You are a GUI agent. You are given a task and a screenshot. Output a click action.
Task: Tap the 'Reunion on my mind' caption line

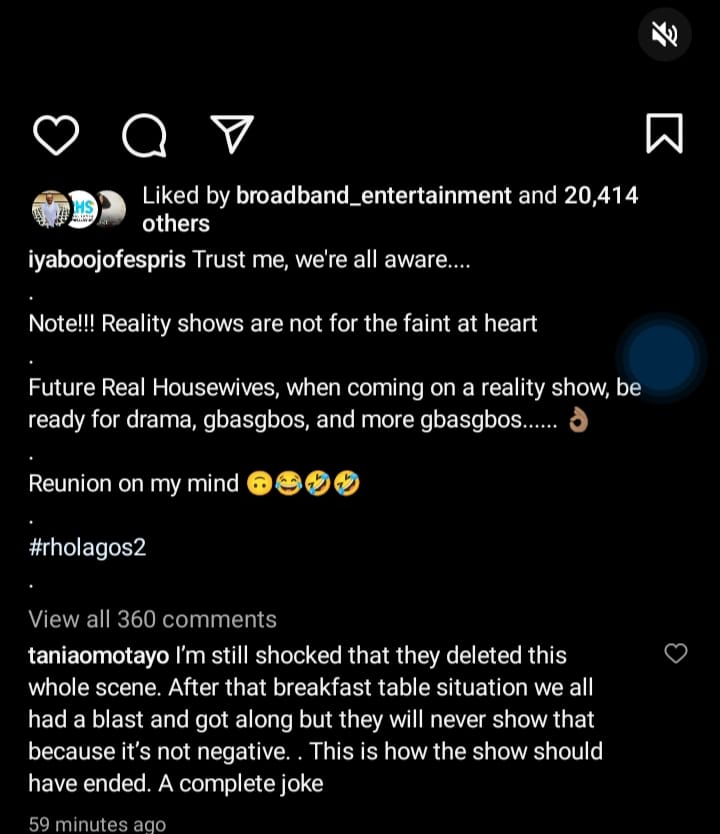coord(134,484)
